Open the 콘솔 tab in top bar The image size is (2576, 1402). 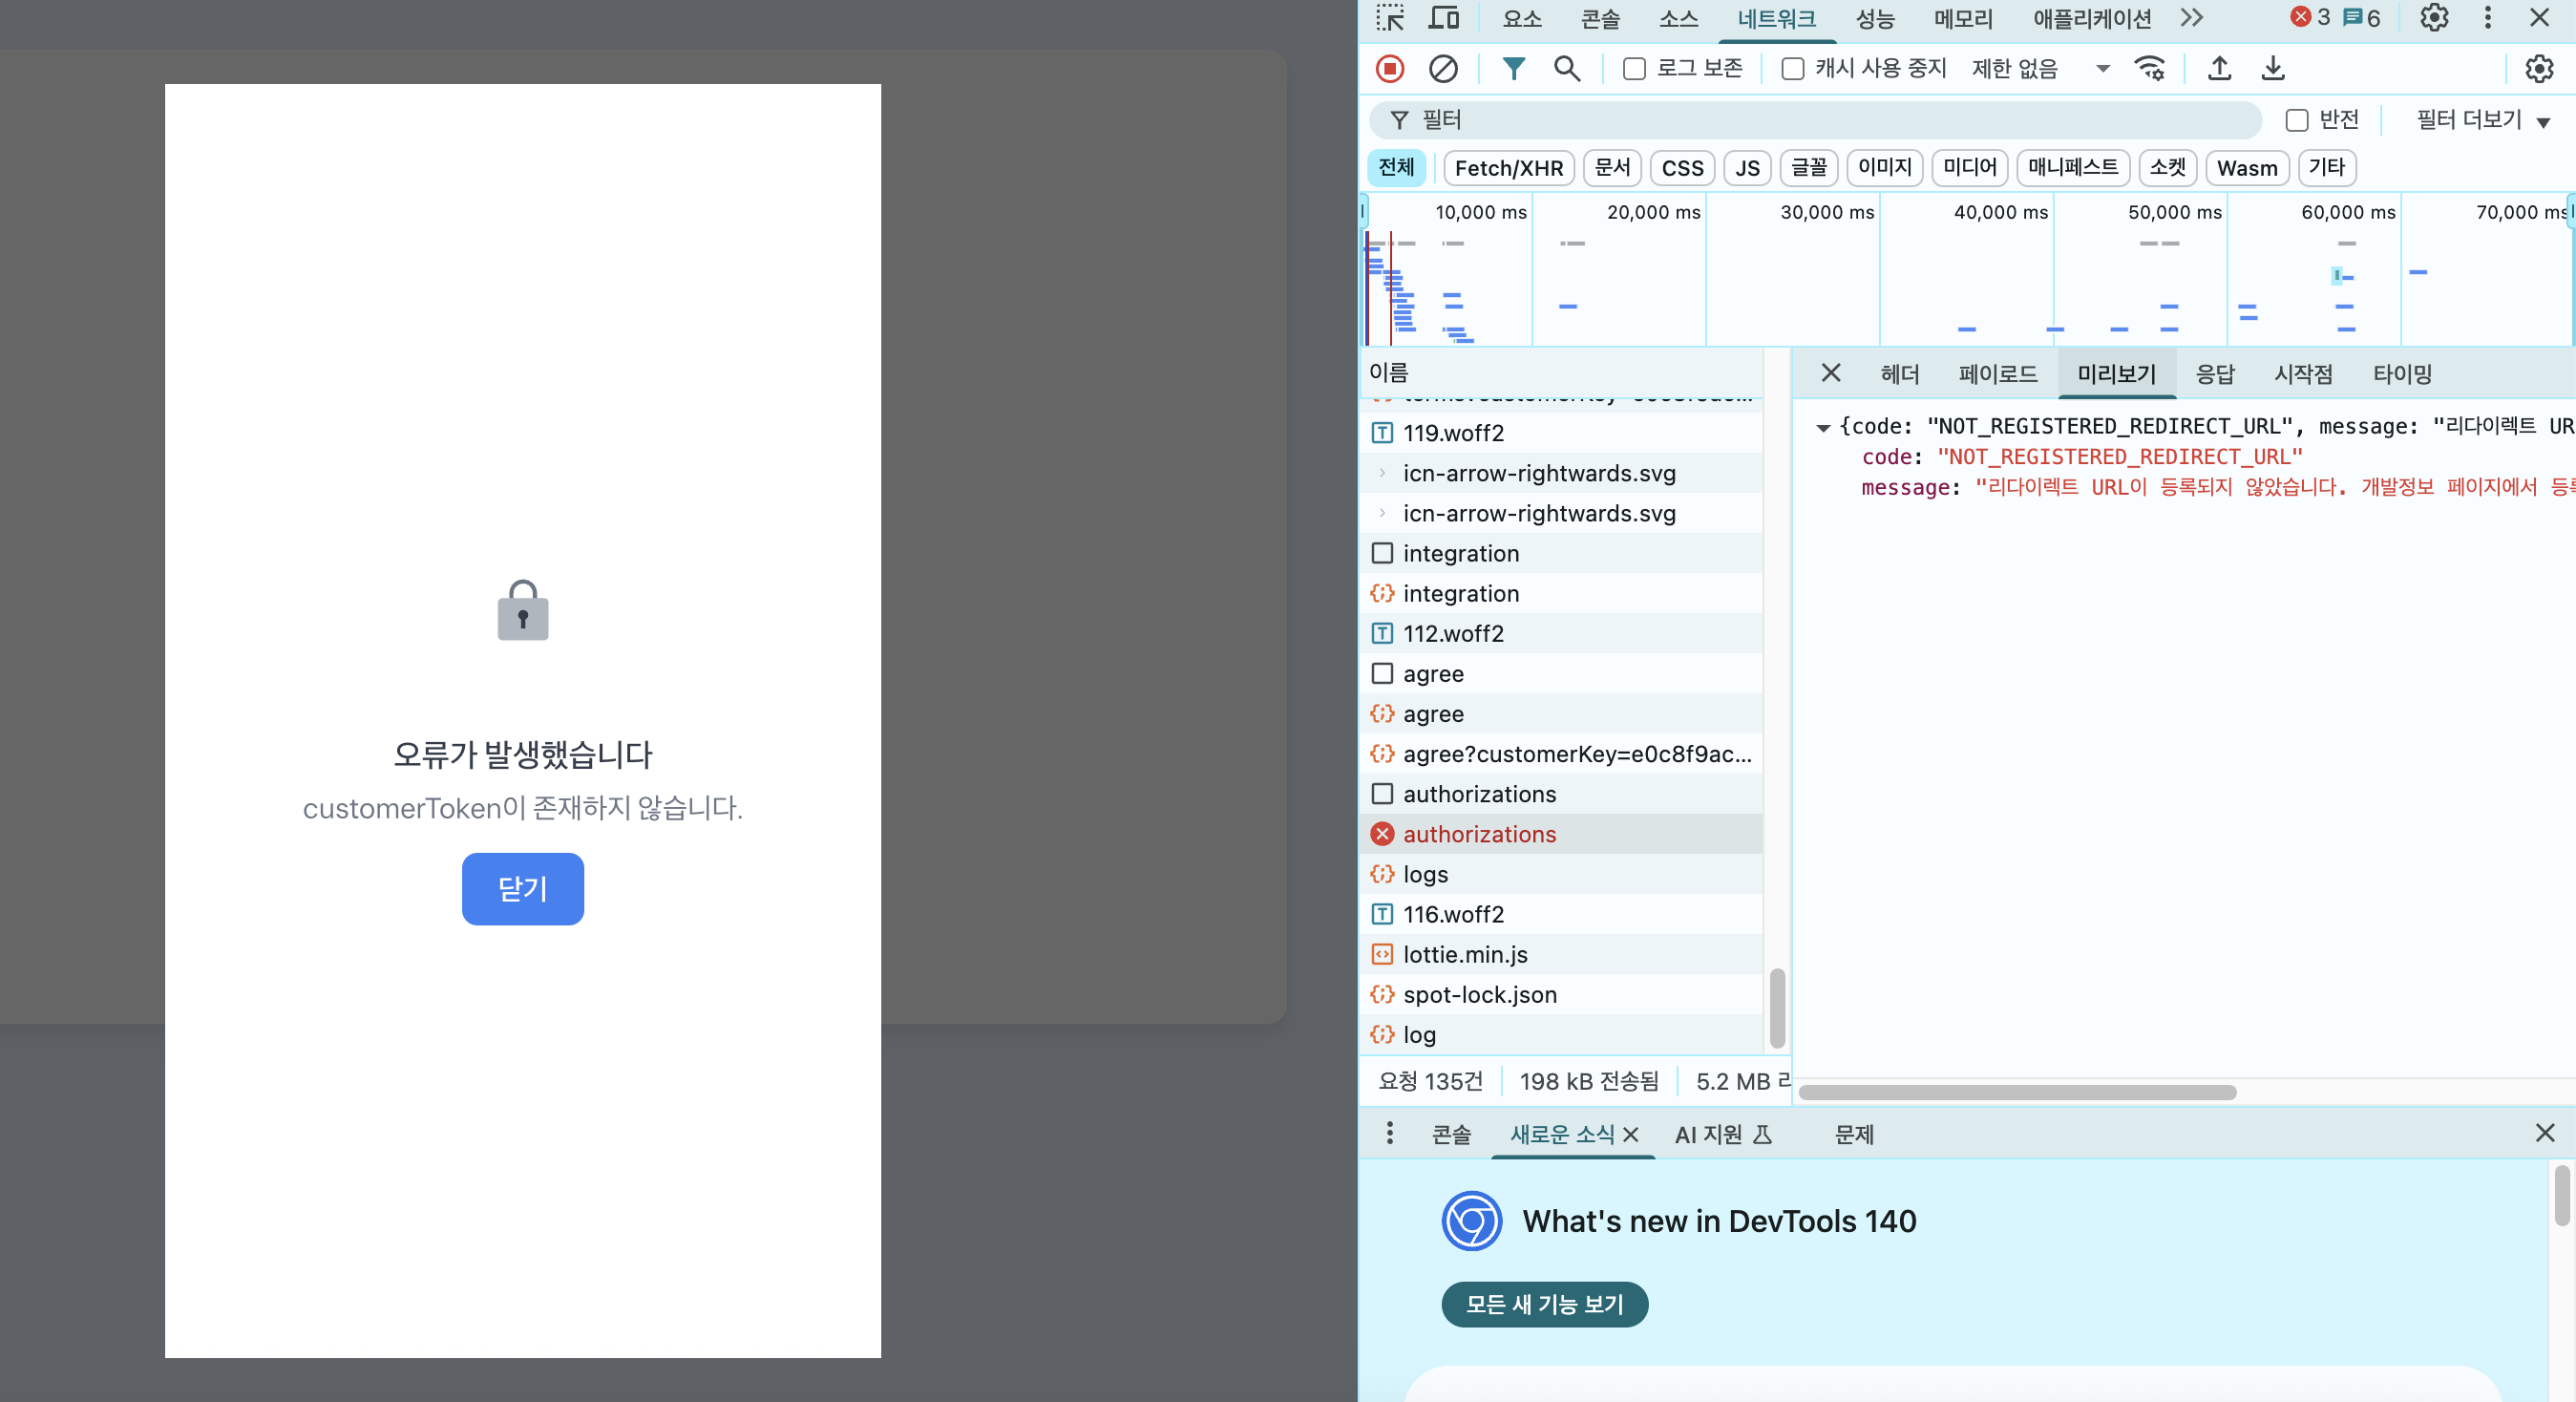click(1599, 18)
